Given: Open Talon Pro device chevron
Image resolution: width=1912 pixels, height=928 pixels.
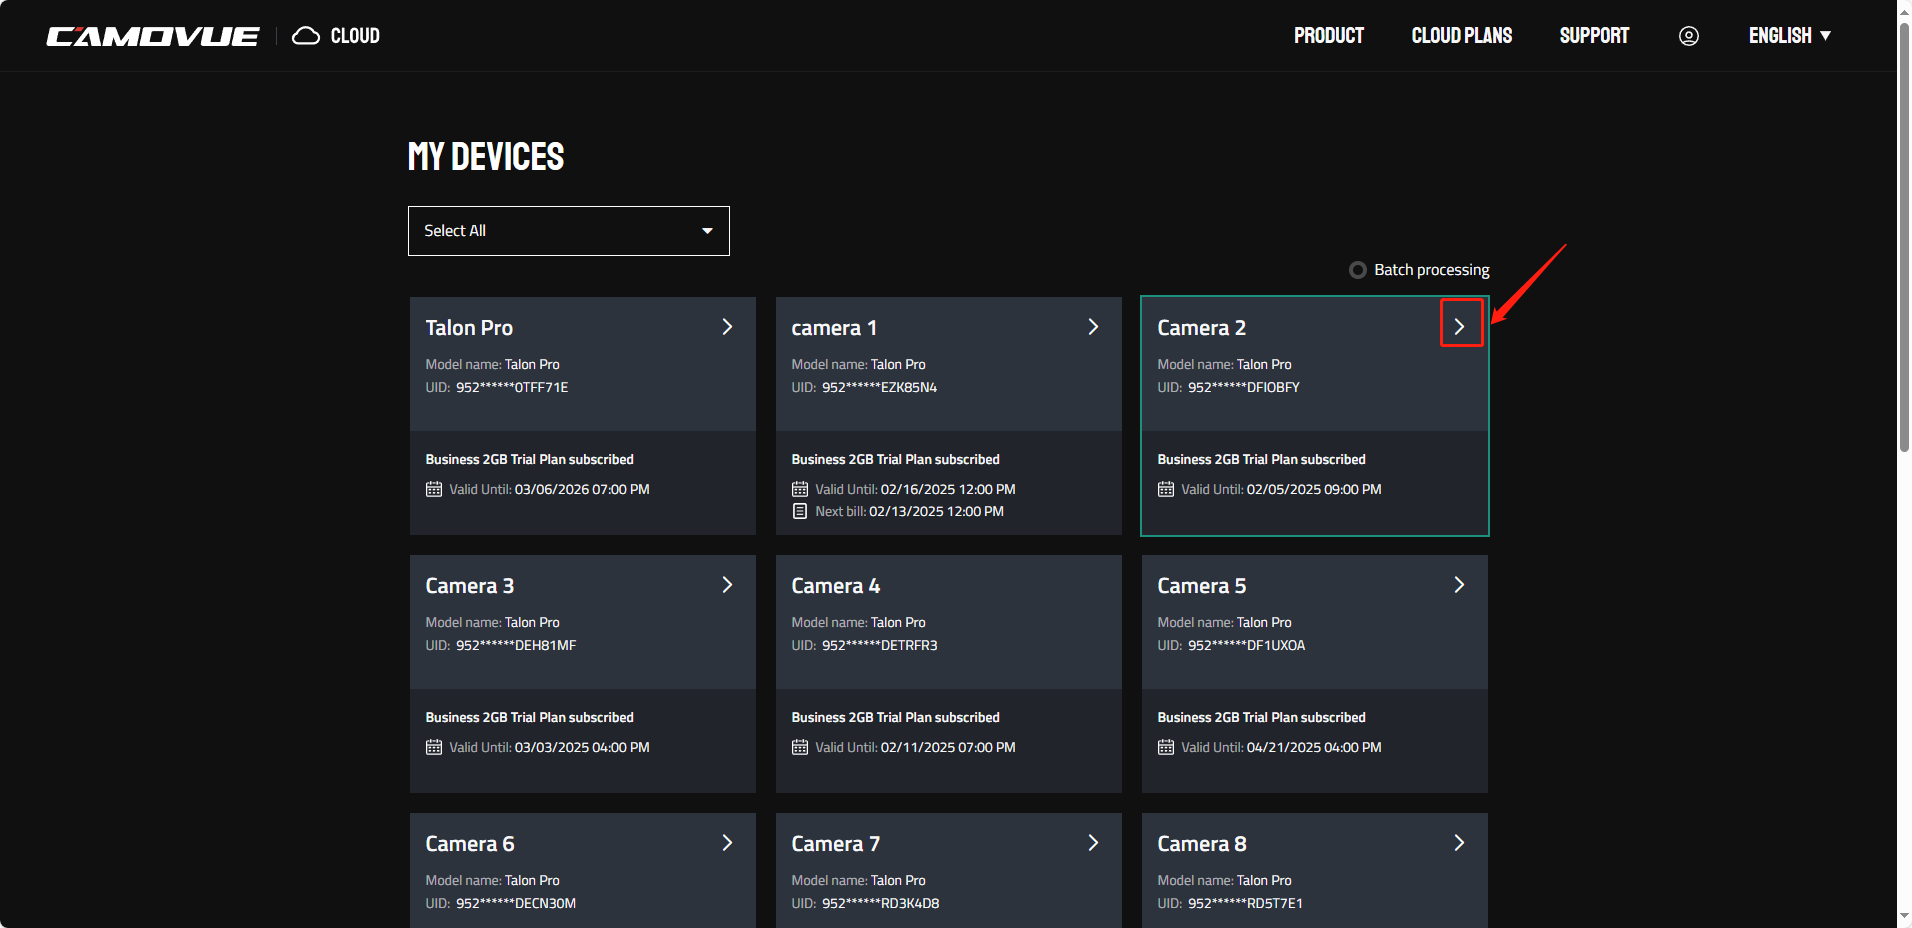Looking at the screenshot, I should click(727, 327).
